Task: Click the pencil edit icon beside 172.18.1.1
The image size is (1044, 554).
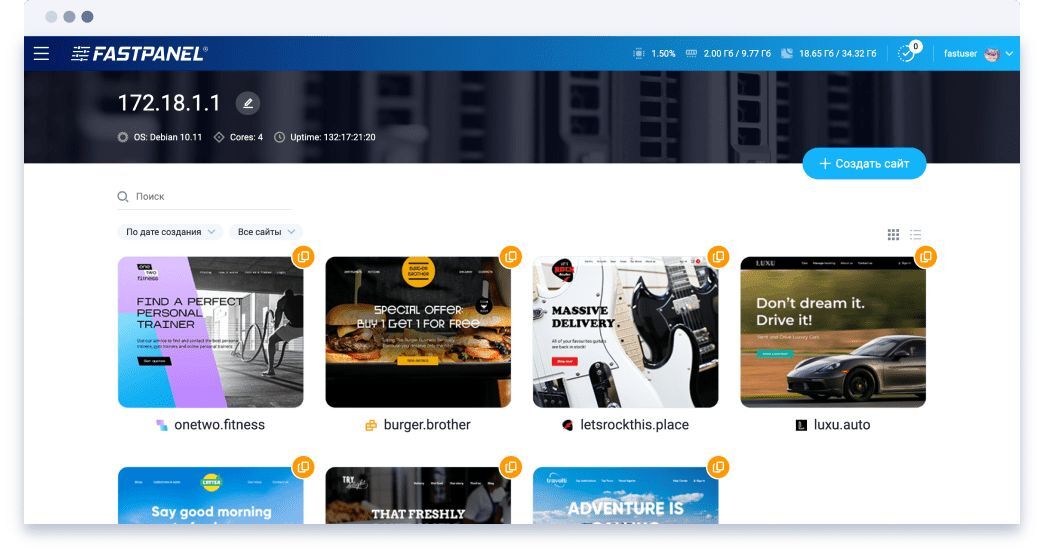Action: click(248, 103)
